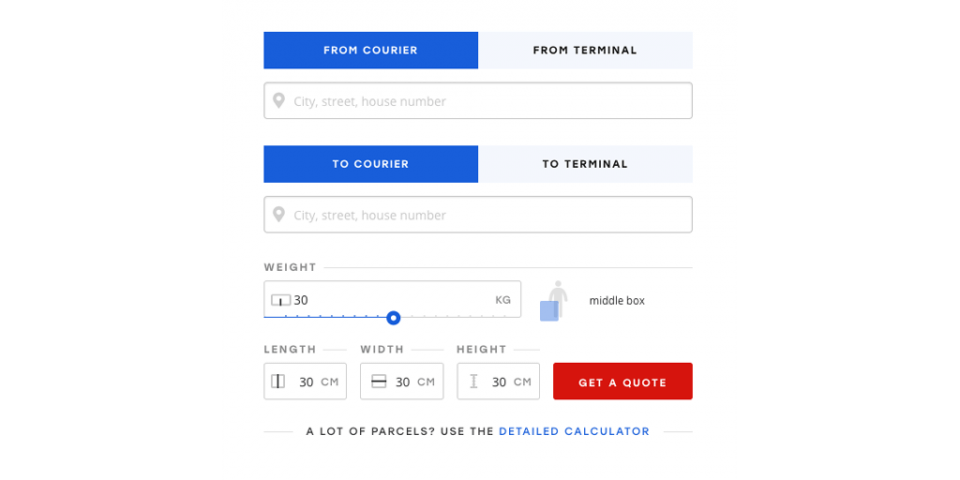Switch to the To Terminal tab
Screen dimensions: 960x480
tap(585, 164)
